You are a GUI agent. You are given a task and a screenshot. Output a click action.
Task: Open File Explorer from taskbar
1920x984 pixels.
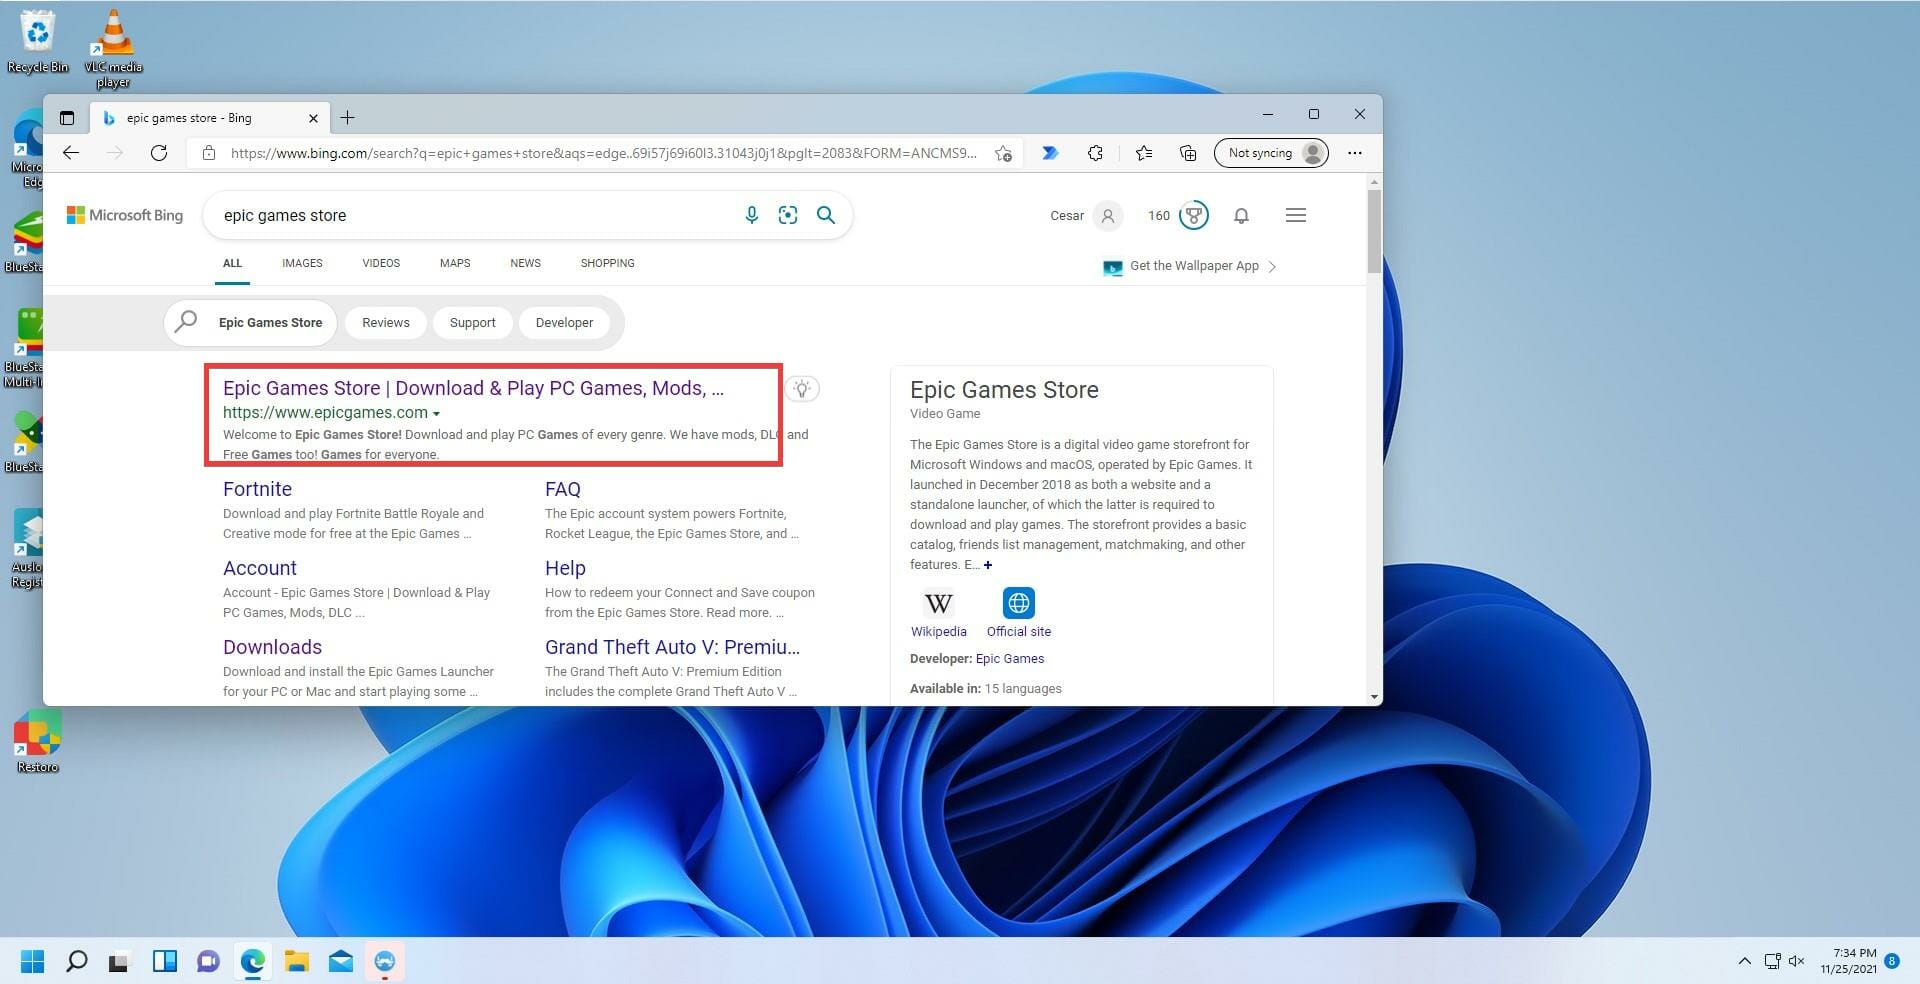point(296,961)
